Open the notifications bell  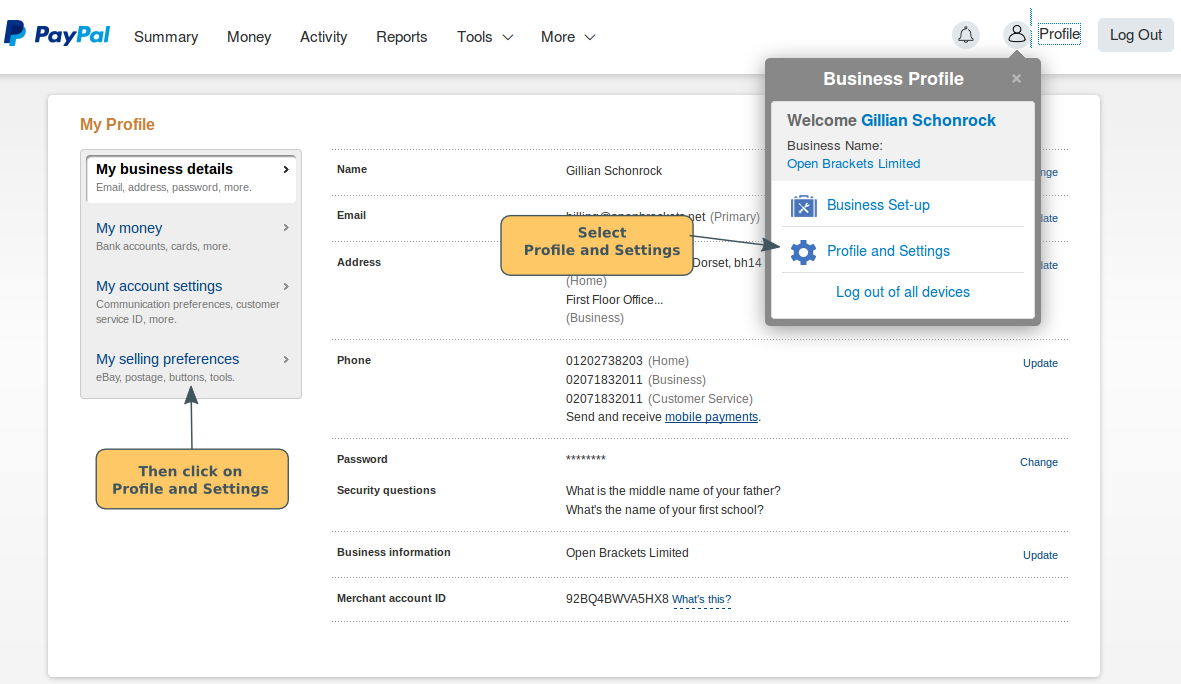(x=965, y=34)
